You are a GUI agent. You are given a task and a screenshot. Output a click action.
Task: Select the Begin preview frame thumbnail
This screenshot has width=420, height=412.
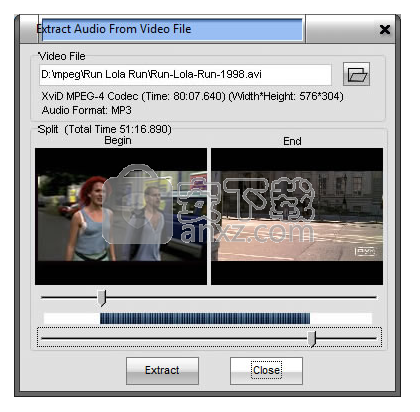tap(121, 216)
